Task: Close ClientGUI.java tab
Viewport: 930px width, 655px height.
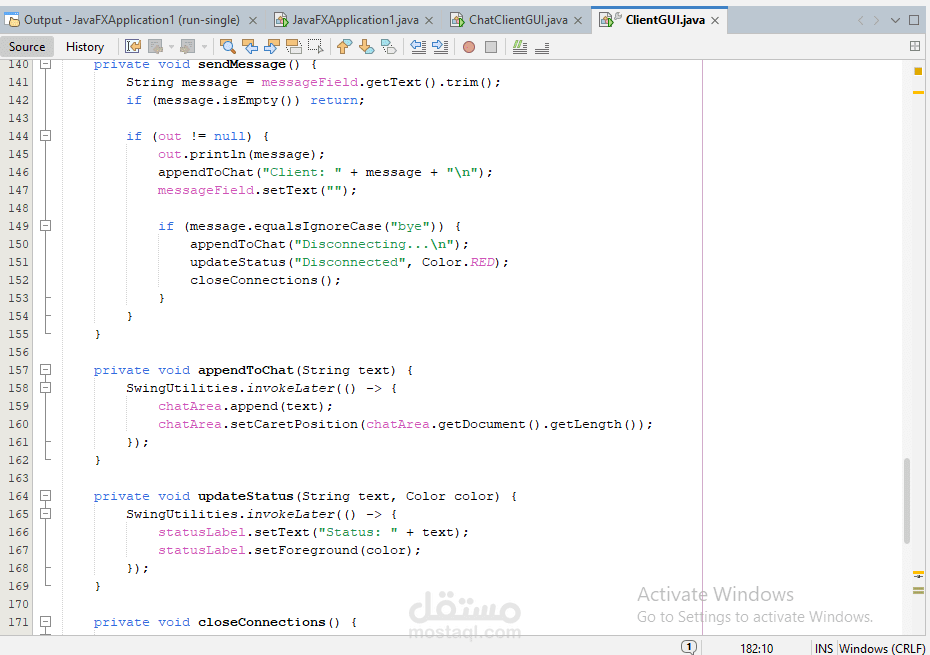Action: click(x=715, y=21)
